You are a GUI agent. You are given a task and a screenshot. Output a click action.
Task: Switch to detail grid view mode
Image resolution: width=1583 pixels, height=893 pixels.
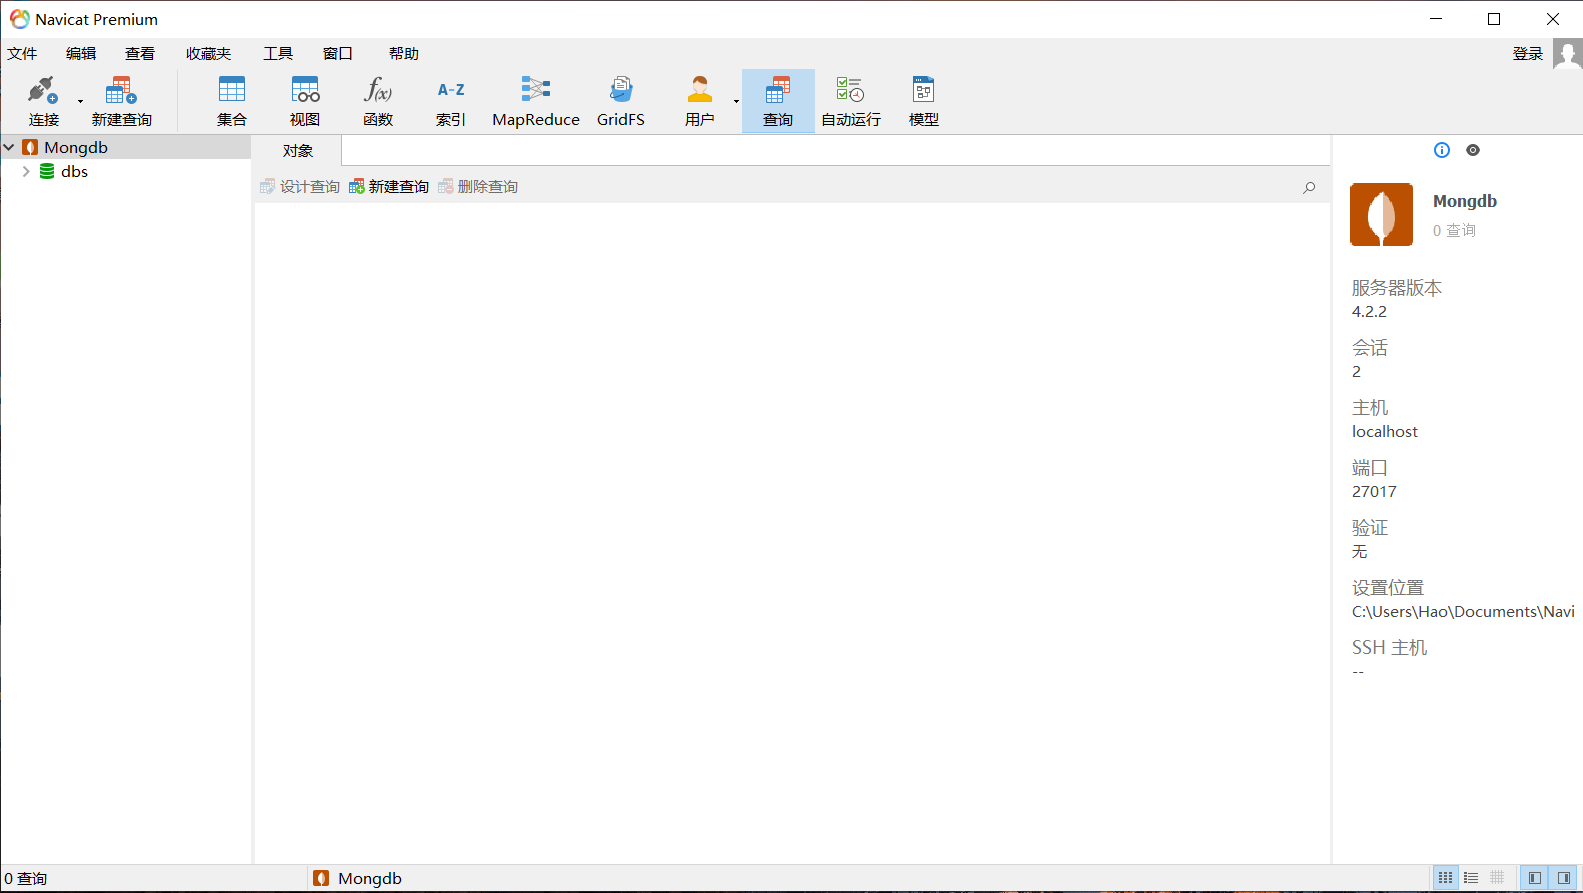coord(1497,878)
